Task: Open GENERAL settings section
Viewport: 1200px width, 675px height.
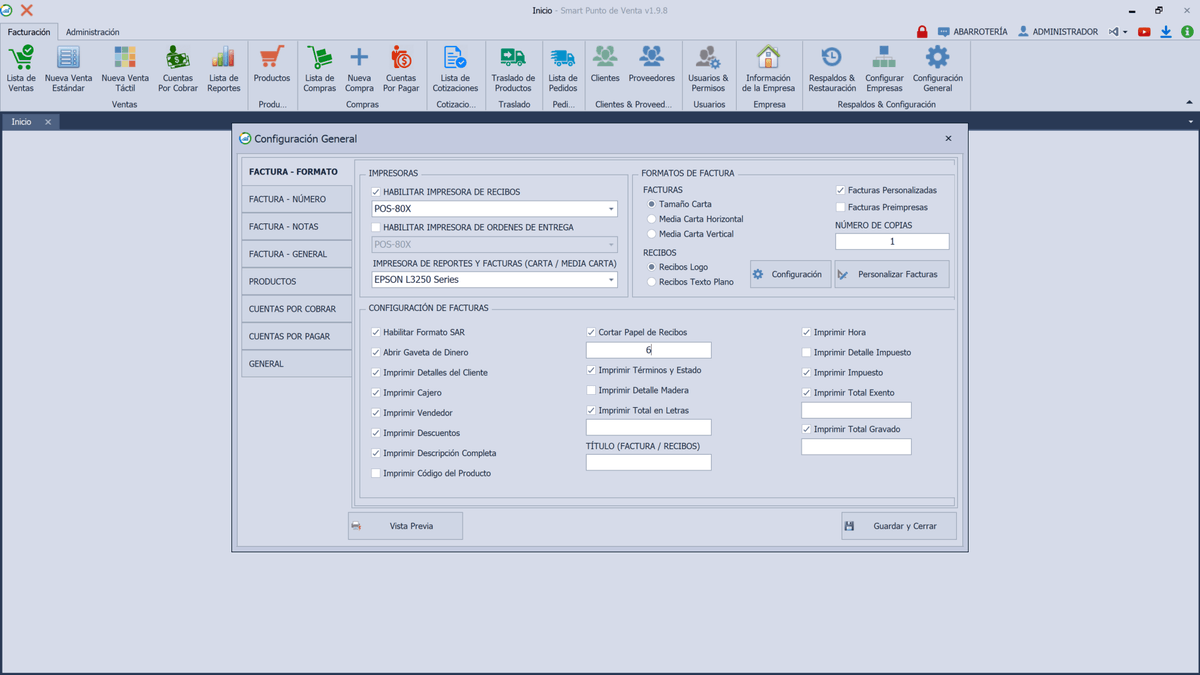Action: [x=296, y=364]
